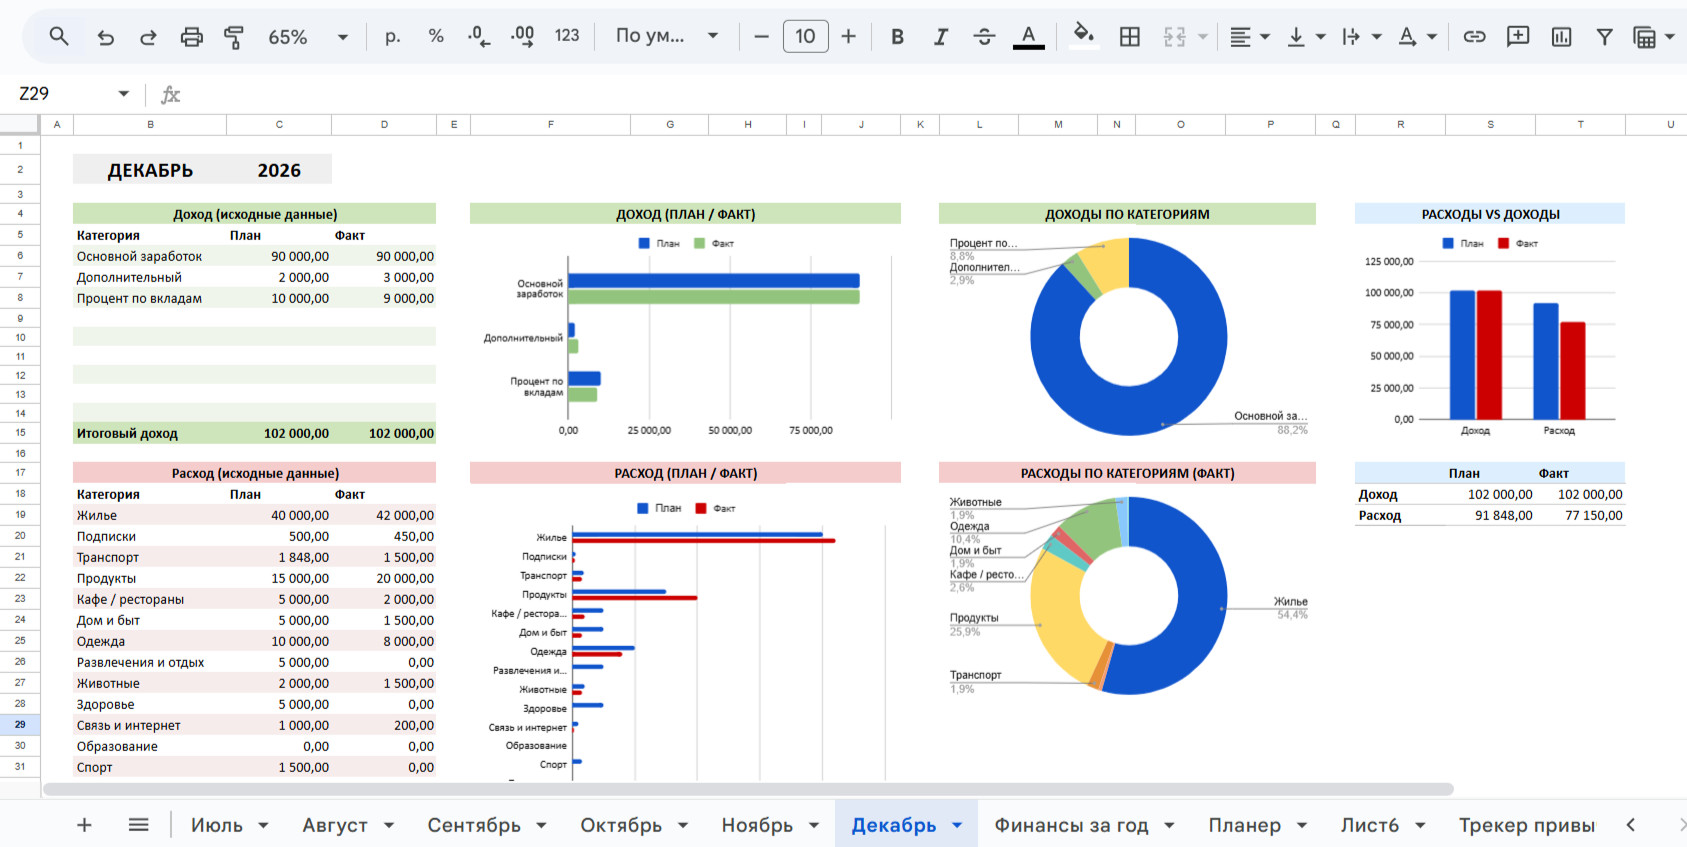
Task: Open the Финансы за год sheet tab
Action: click(x=1071, y=825)
